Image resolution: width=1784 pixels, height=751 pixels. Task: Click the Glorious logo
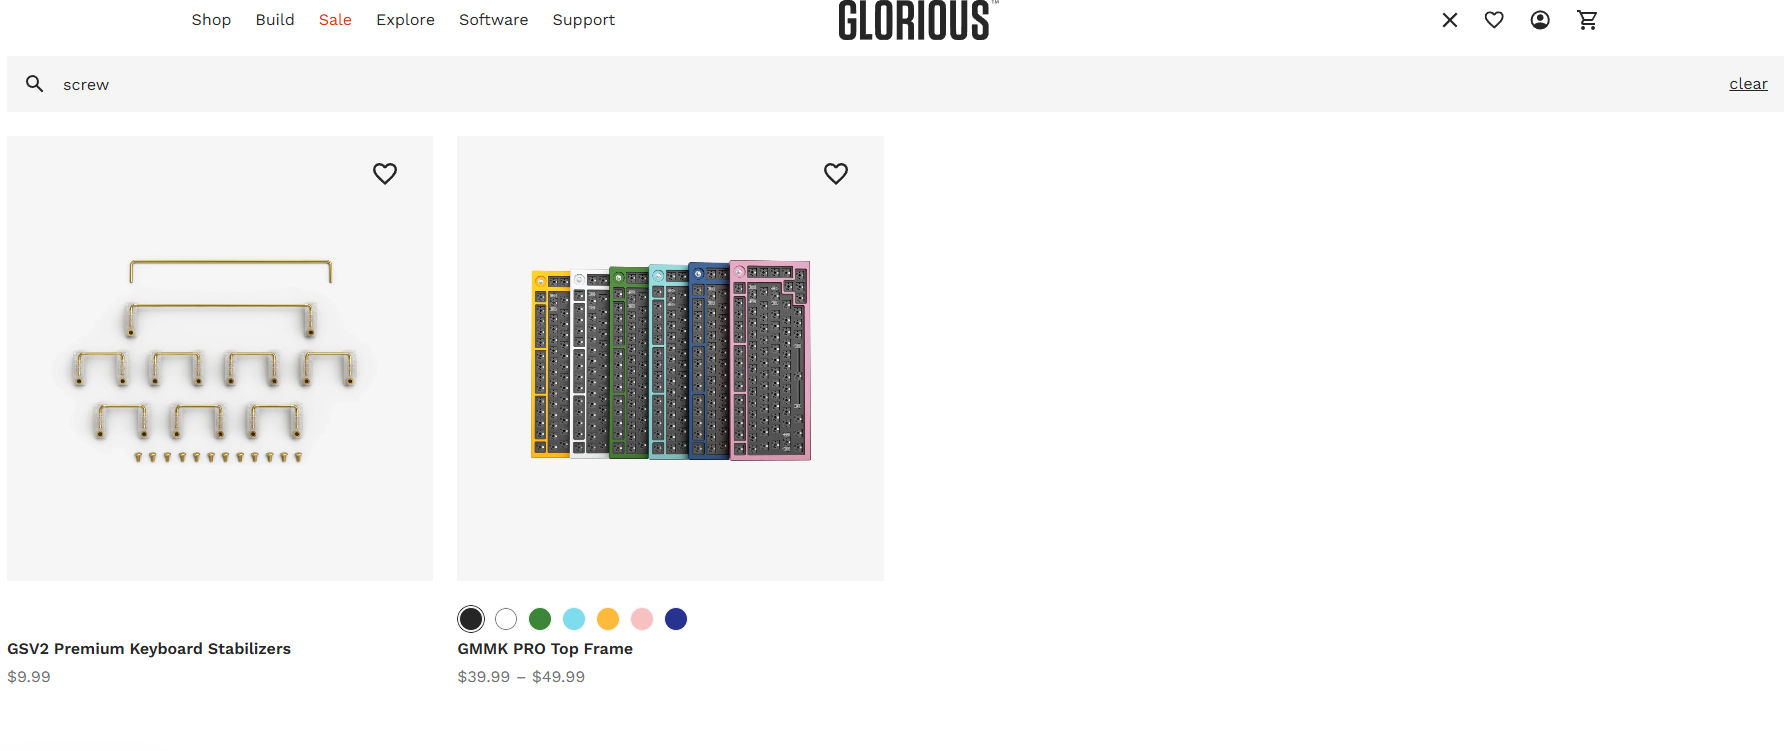click(x=917, y=20)
